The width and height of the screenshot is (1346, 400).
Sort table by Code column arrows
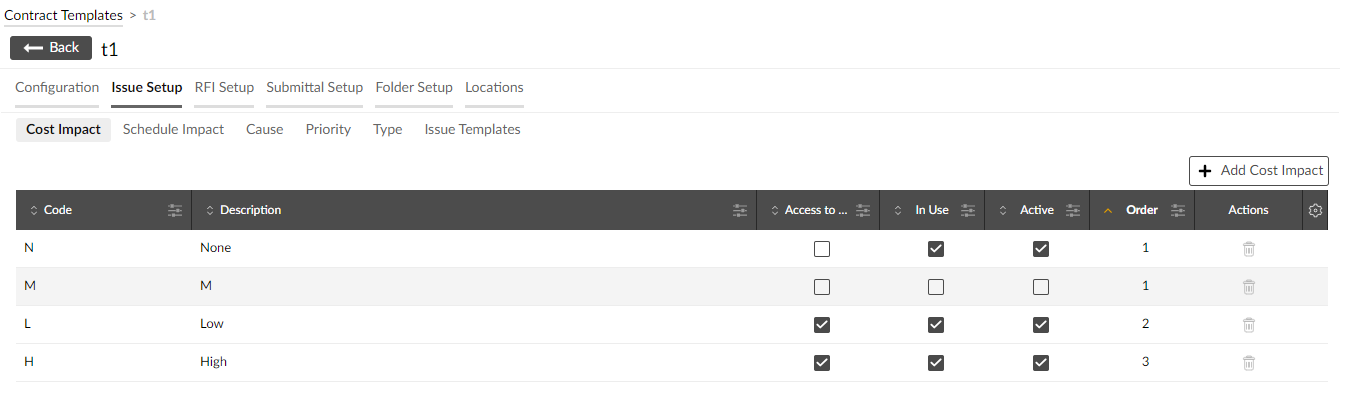[x=34, y=210]
